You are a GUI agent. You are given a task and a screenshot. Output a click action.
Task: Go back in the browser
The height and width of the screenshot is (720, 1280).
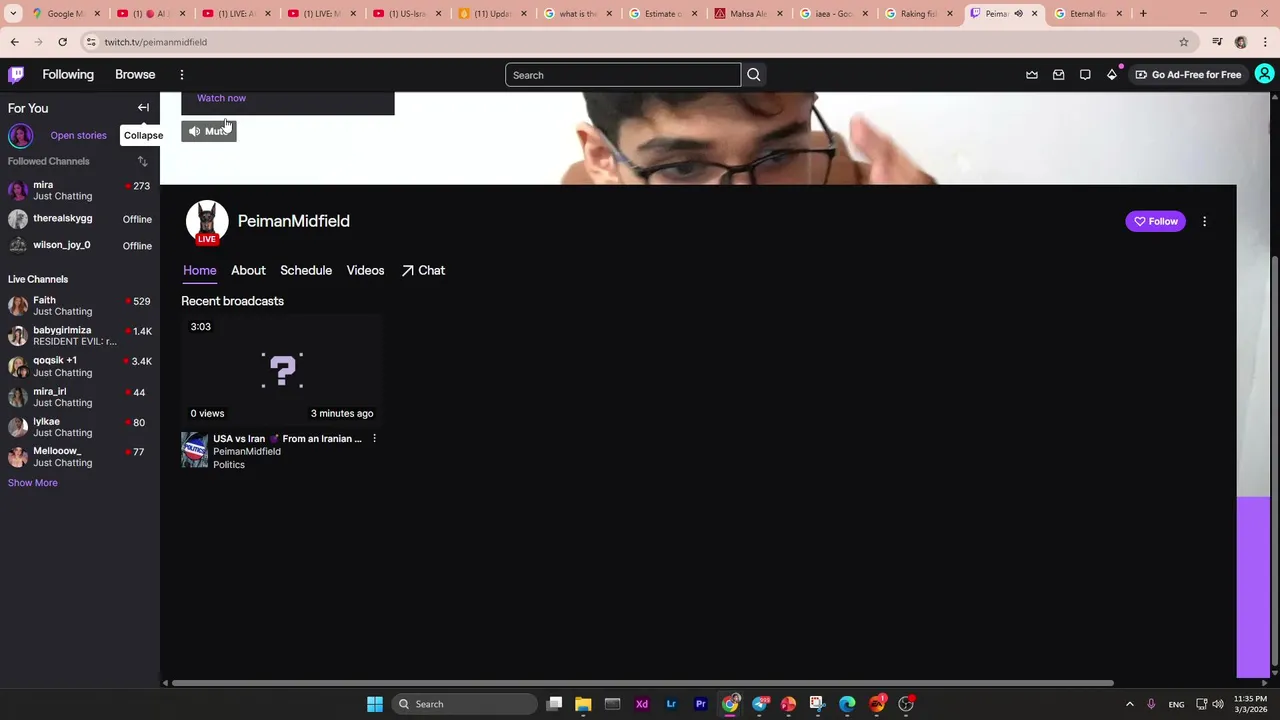pyautogui.click(x=14, y=42)
